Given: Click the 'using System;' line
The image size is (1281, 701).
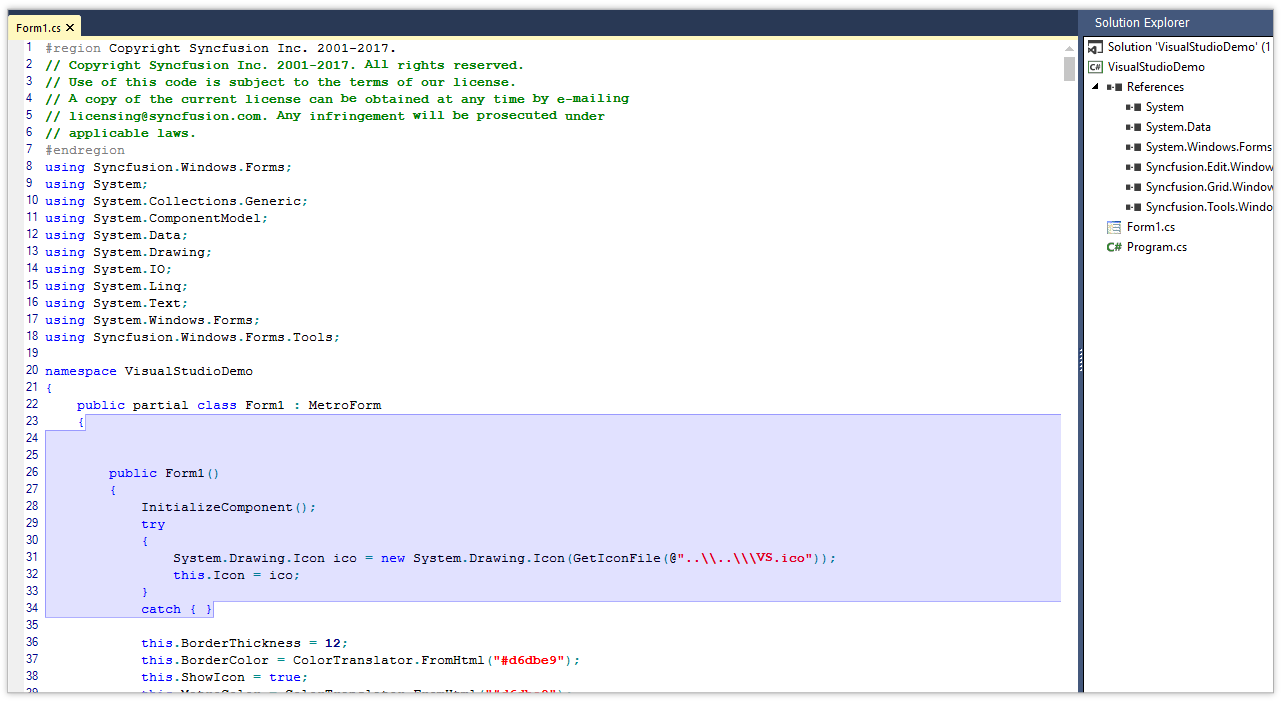Looking at the screenshot, I should coord(96,184).
